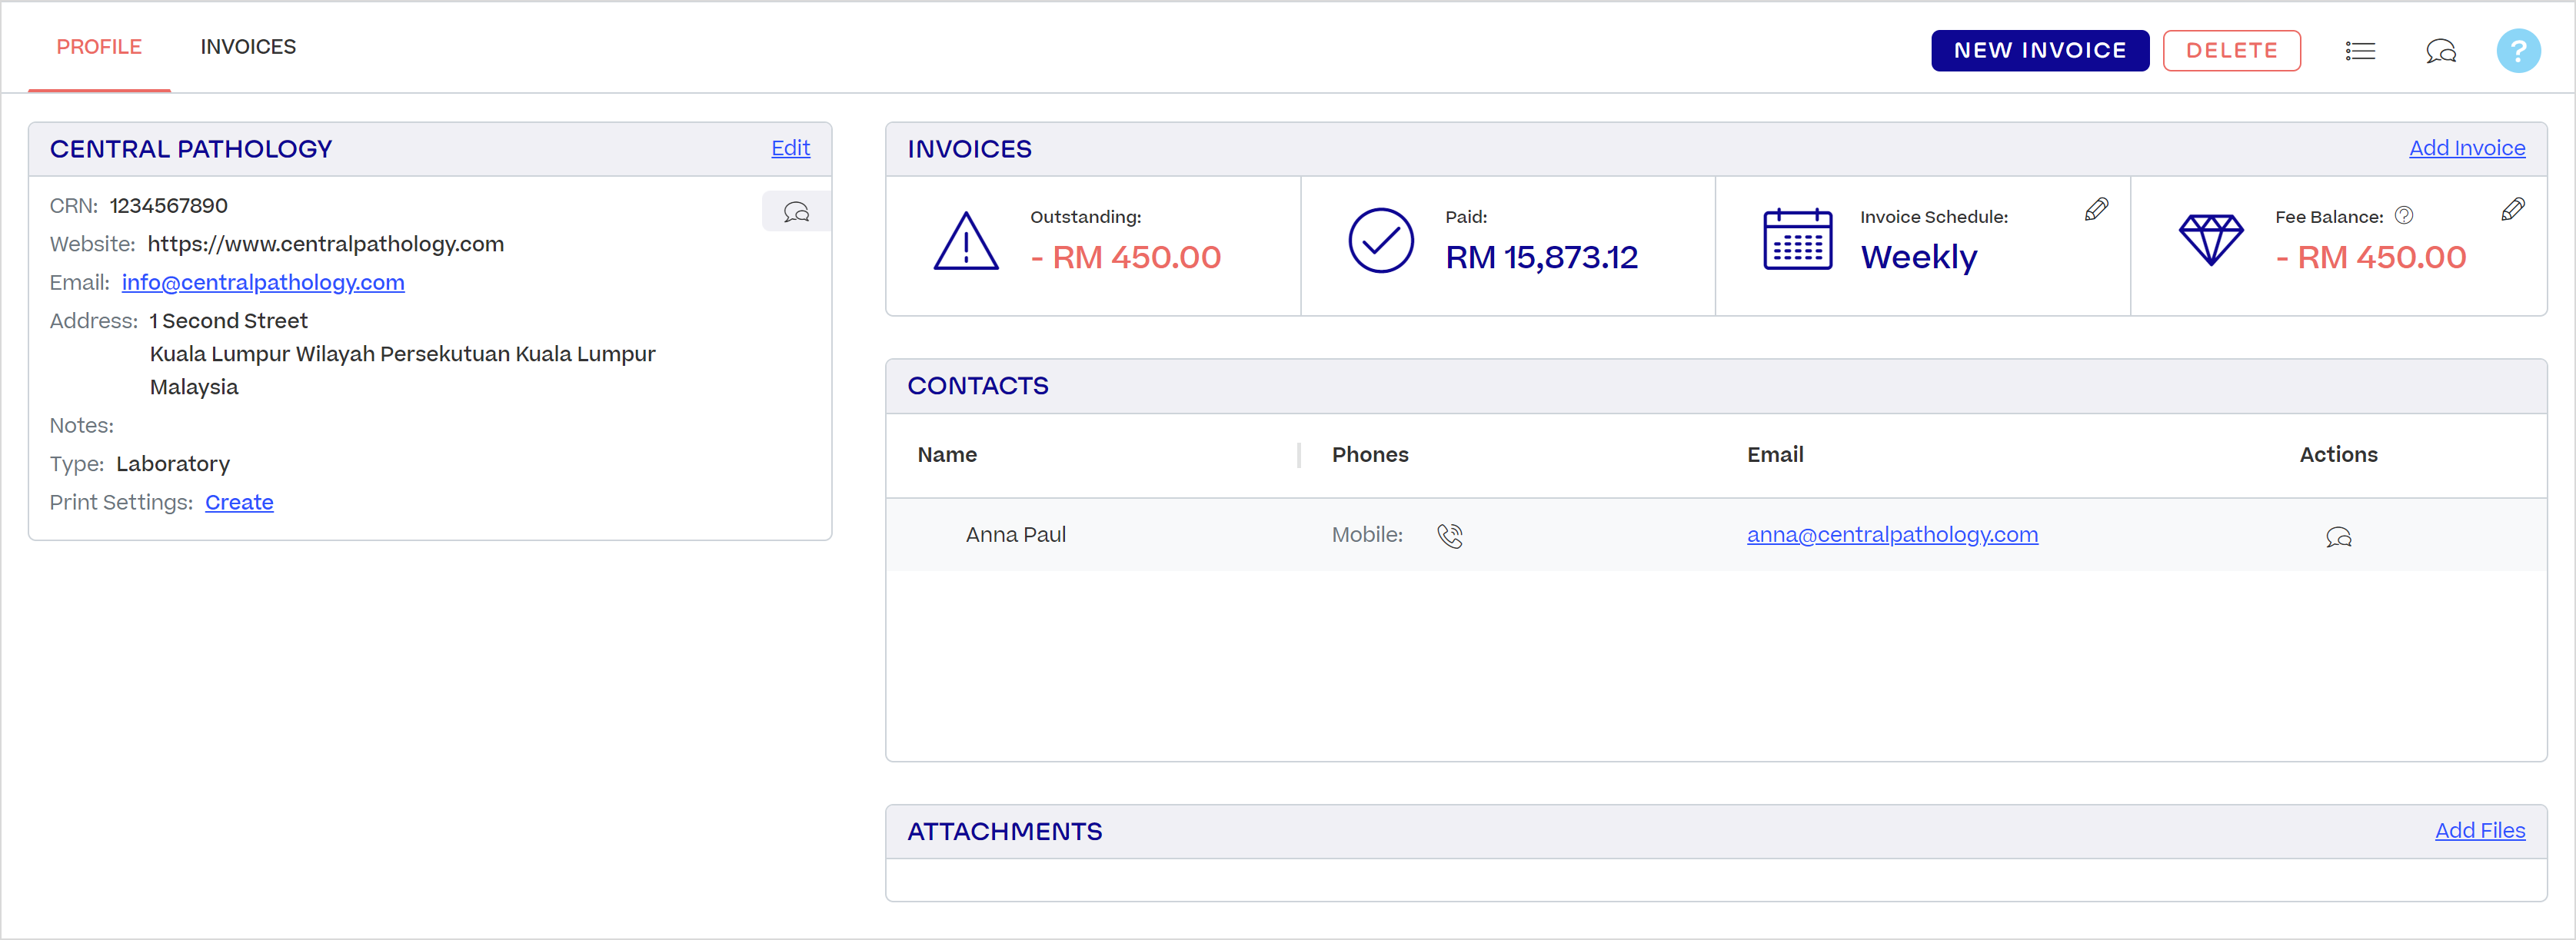Open the list menu icon in top bar
The width and height of the screenshot is (2576, 940).
(2360, 51)
